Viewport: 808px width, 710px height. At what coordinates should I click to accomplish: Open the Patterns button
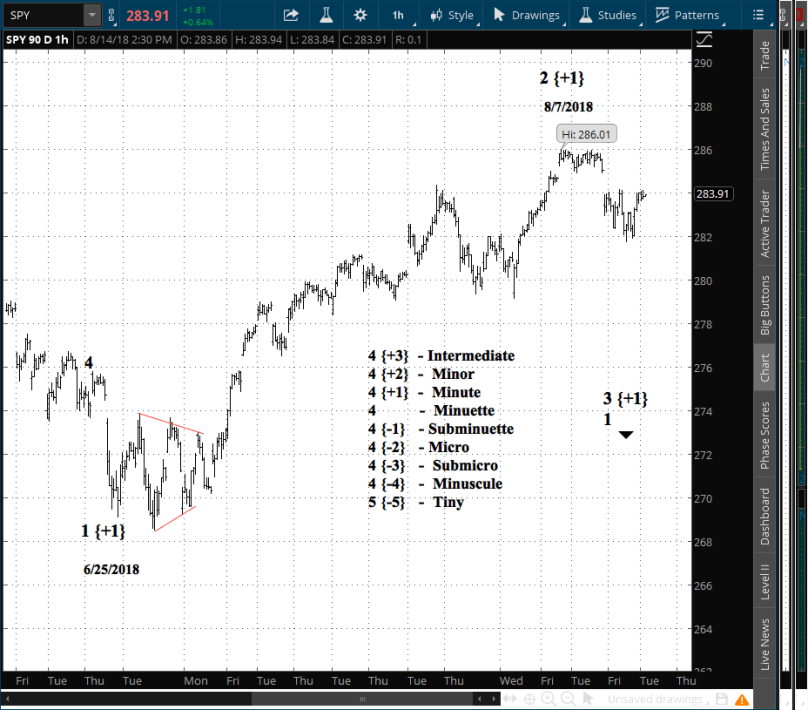[x=688, y=15]
